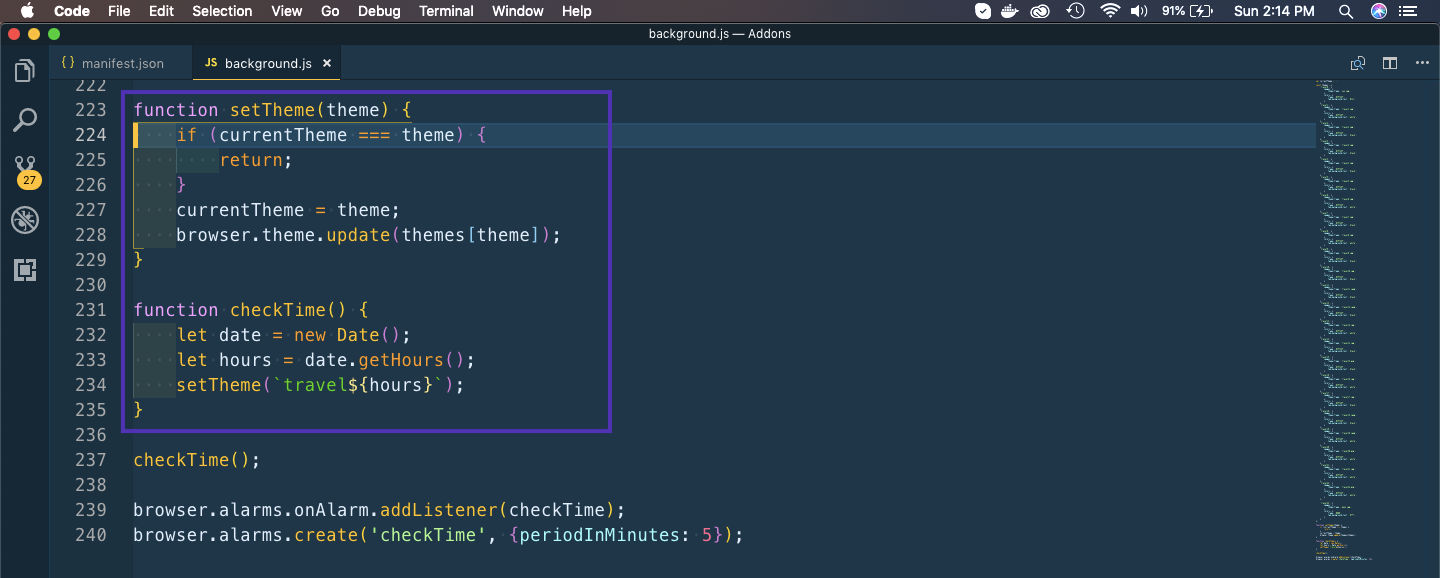This screenshot has height=578, width=1440.
Task: Open the editor More Actions menu
Action: 1422,63
